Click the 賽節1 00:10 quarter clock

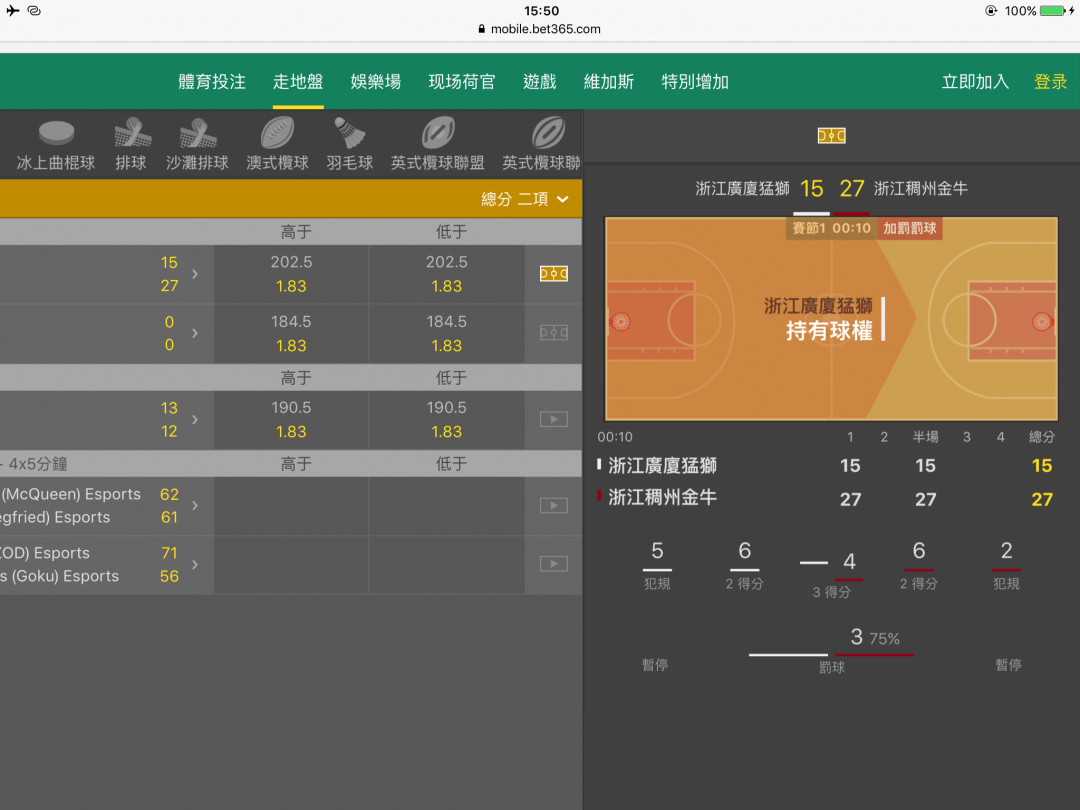point(831,228)
